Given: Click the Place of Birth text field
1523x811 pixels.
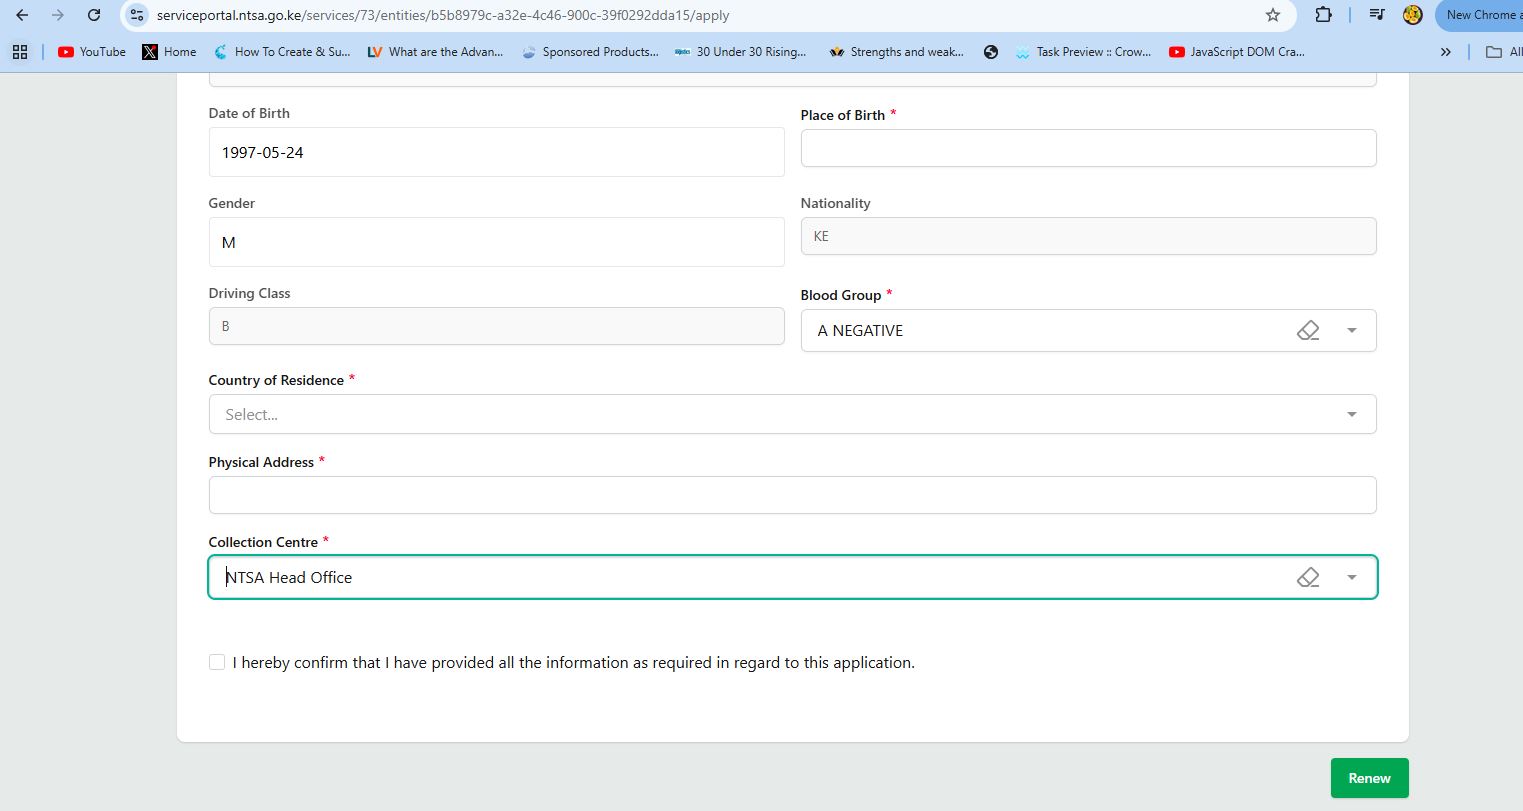Looking at the screenshot, I should tap(1087, 148).
